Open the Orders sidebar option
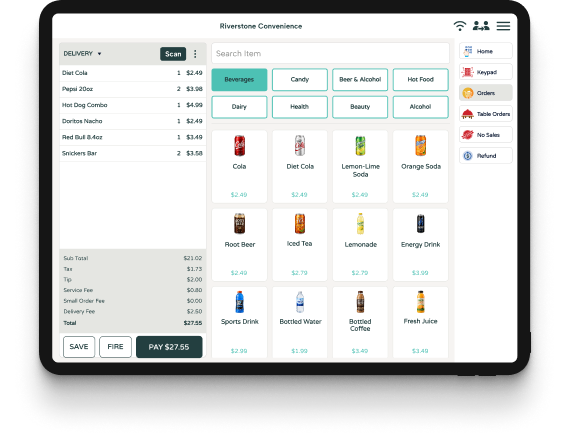This screenshot has height=437, width=570. (486, 93)
